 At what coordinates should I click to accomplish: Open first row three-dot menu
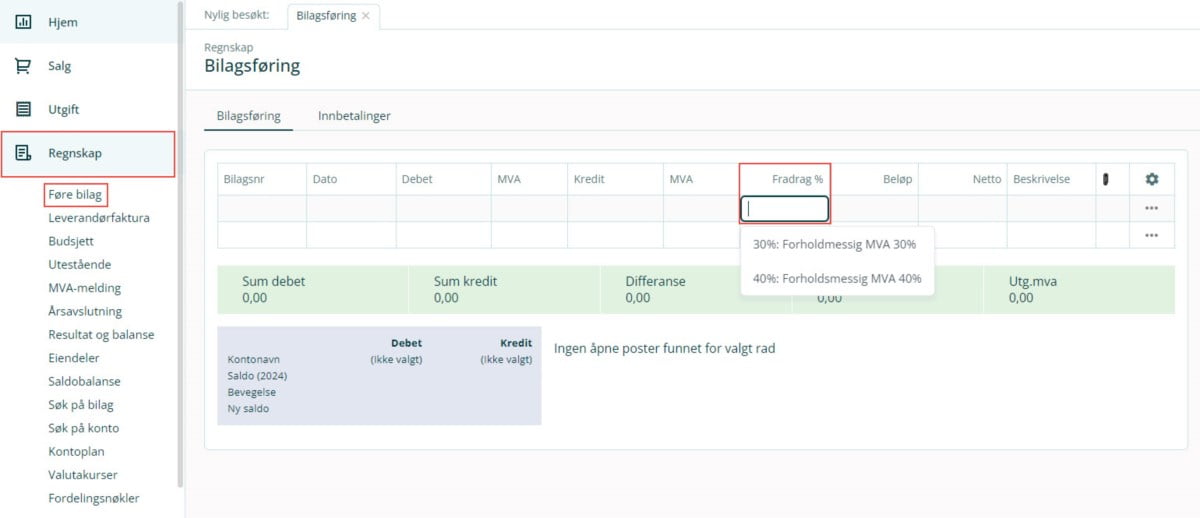pos(1151,208)
